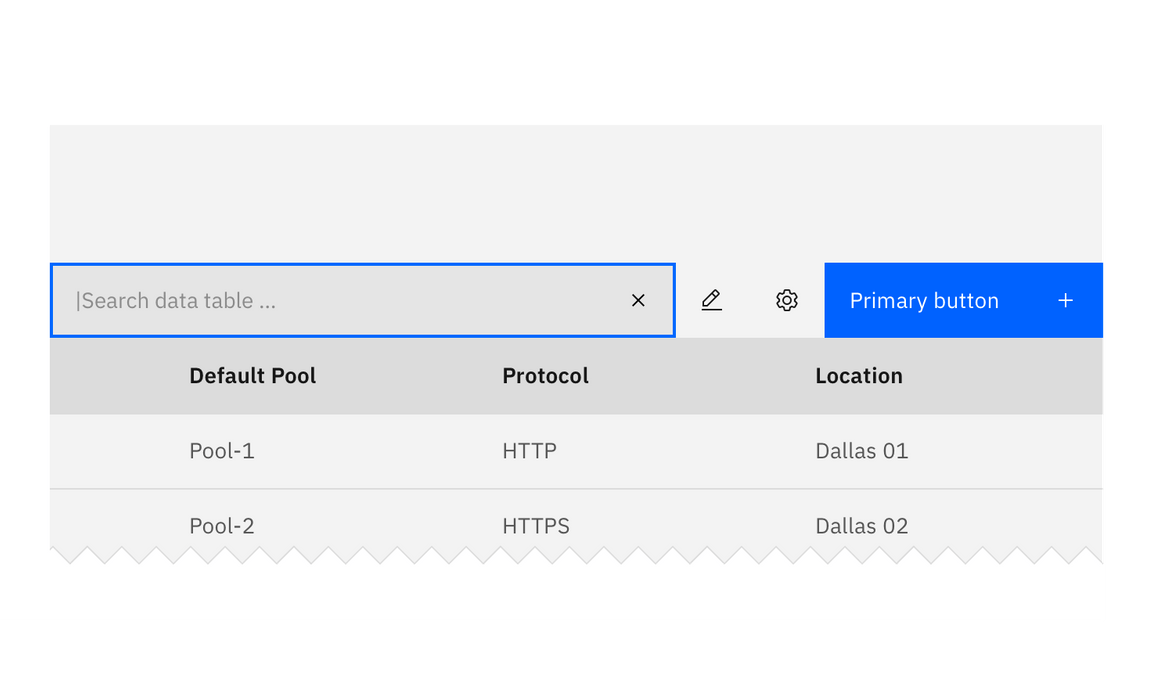The image size is (1152, 689).
Task: Select the Dallas 01 location cell
Action: coord(862,451)
